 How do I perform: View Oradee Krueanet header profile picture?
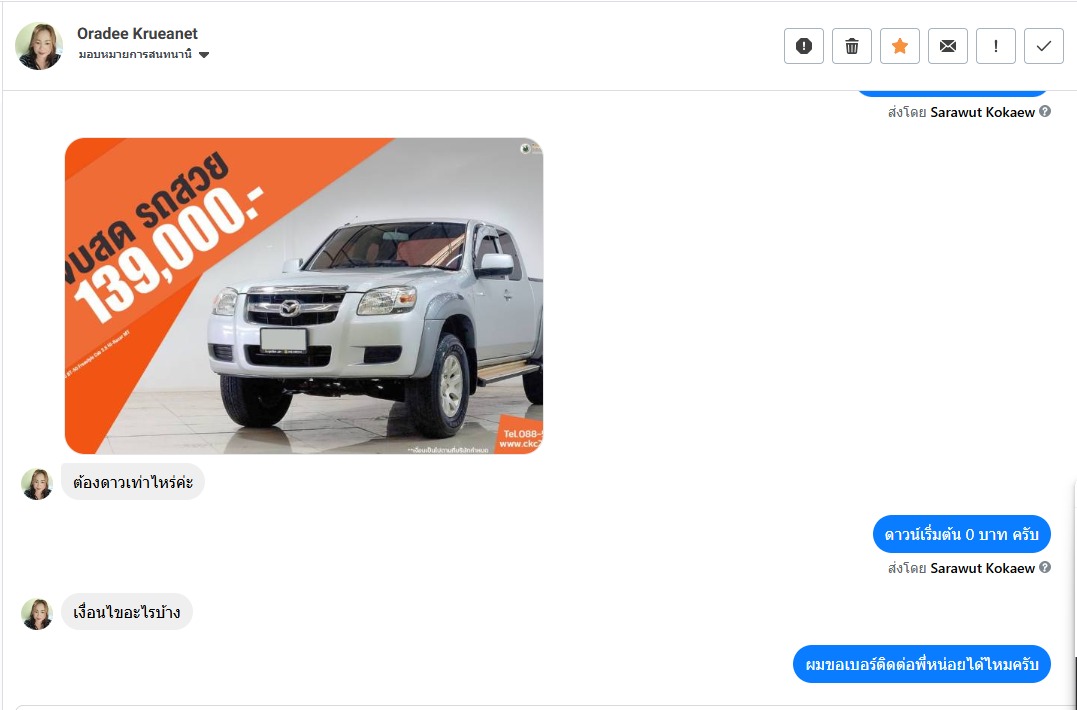point(39,46)
